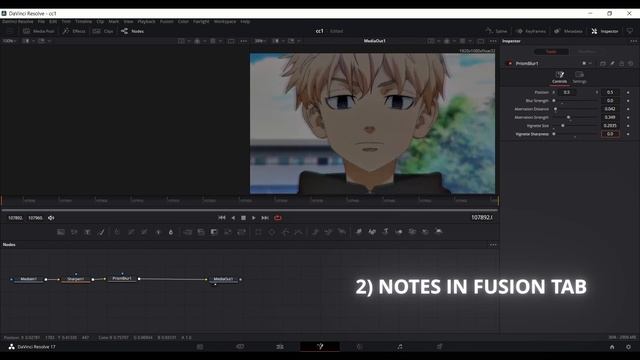
Task: Switch to the Color page icon
Action: pyautogui.click(x=360, y=347)
